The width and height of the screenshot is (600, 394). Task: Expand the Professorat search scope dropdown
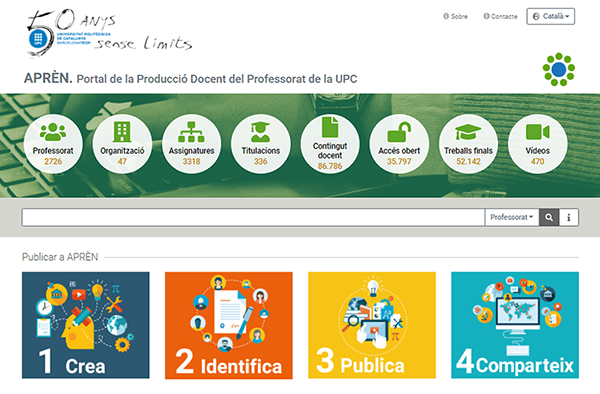(512, 217)
